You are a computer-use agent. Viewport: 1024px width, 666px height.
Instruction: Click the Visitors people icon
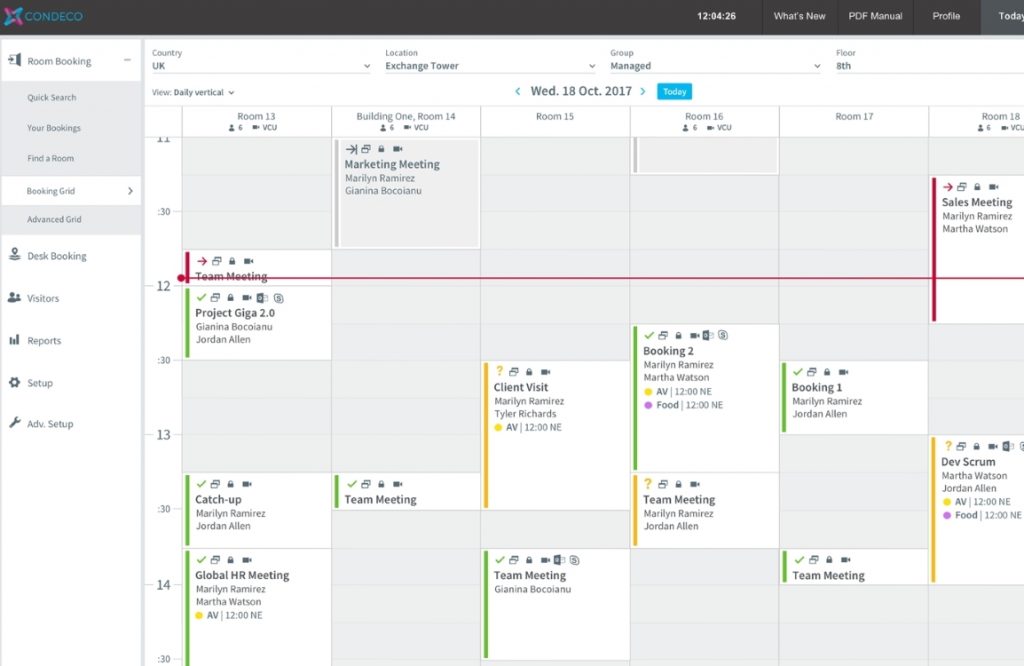(14, 298)
